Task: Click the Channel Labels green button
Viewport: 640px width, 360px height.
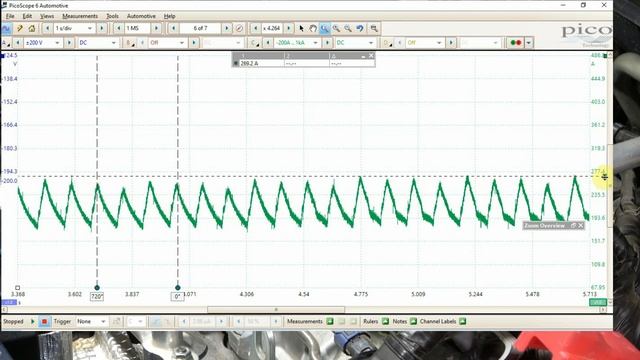Action: [462, 322]
